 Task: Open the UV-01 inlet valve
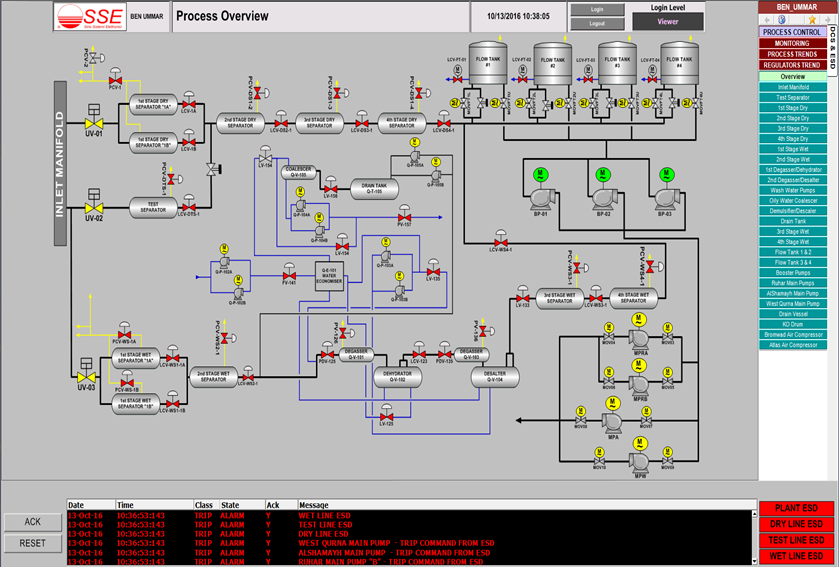(94, 124)
